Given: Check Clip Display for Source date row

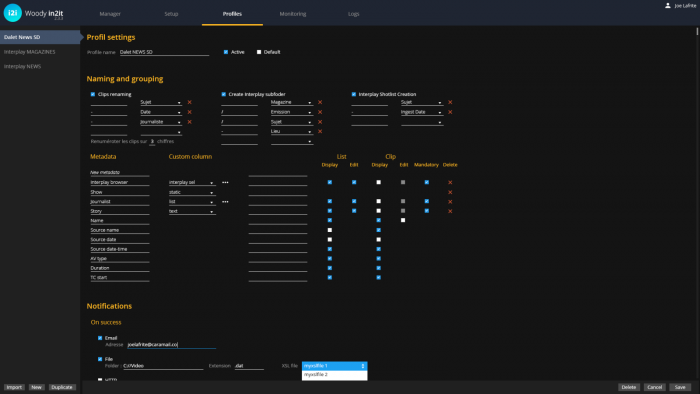Looking at the screenshot, I should (379, 240).
